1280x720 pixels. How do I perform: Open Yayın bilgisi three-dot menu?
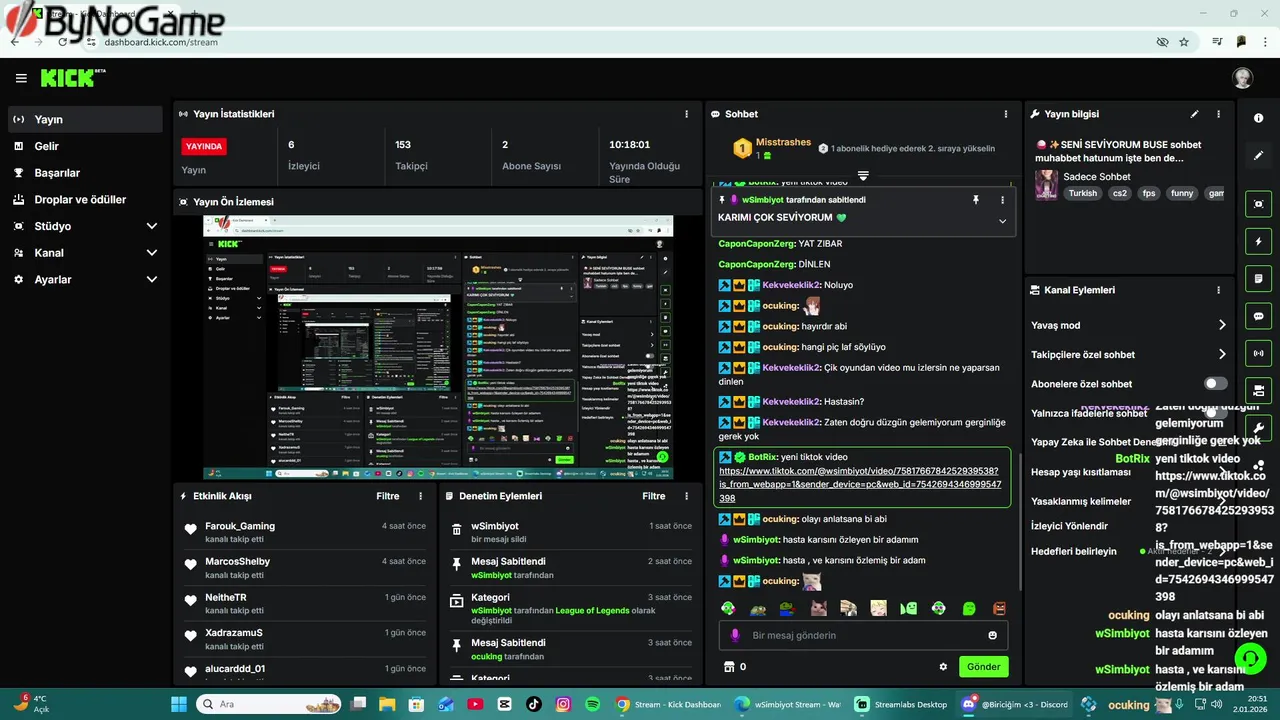tap(1218, 114)
